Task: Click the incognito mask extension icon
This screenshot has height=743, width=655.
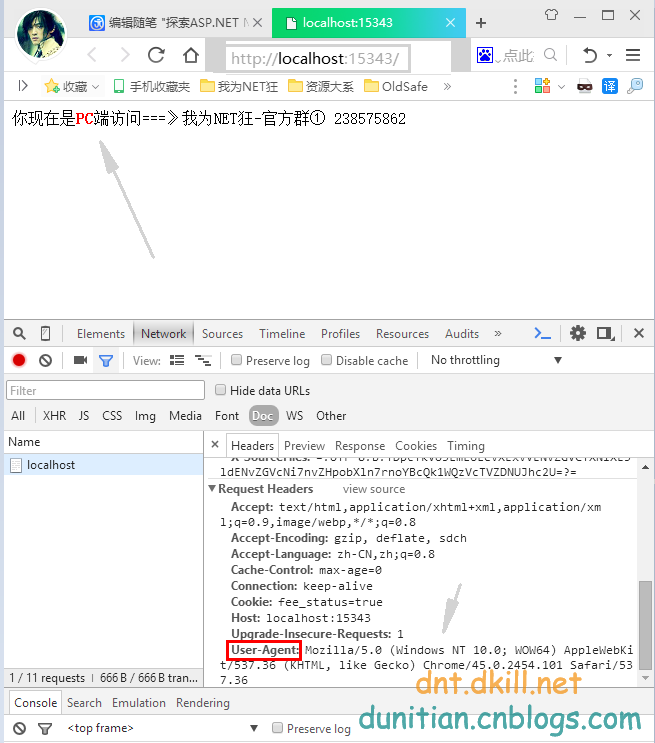Action: tap(584, 87)
